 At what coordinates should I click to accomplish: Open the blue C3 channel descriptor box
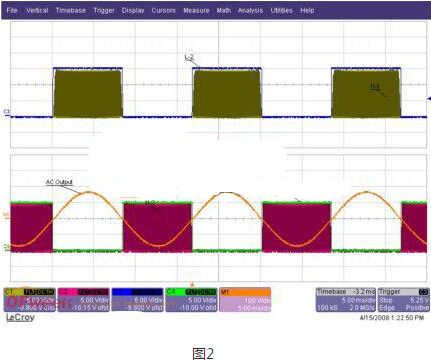(x=137, y=300)
